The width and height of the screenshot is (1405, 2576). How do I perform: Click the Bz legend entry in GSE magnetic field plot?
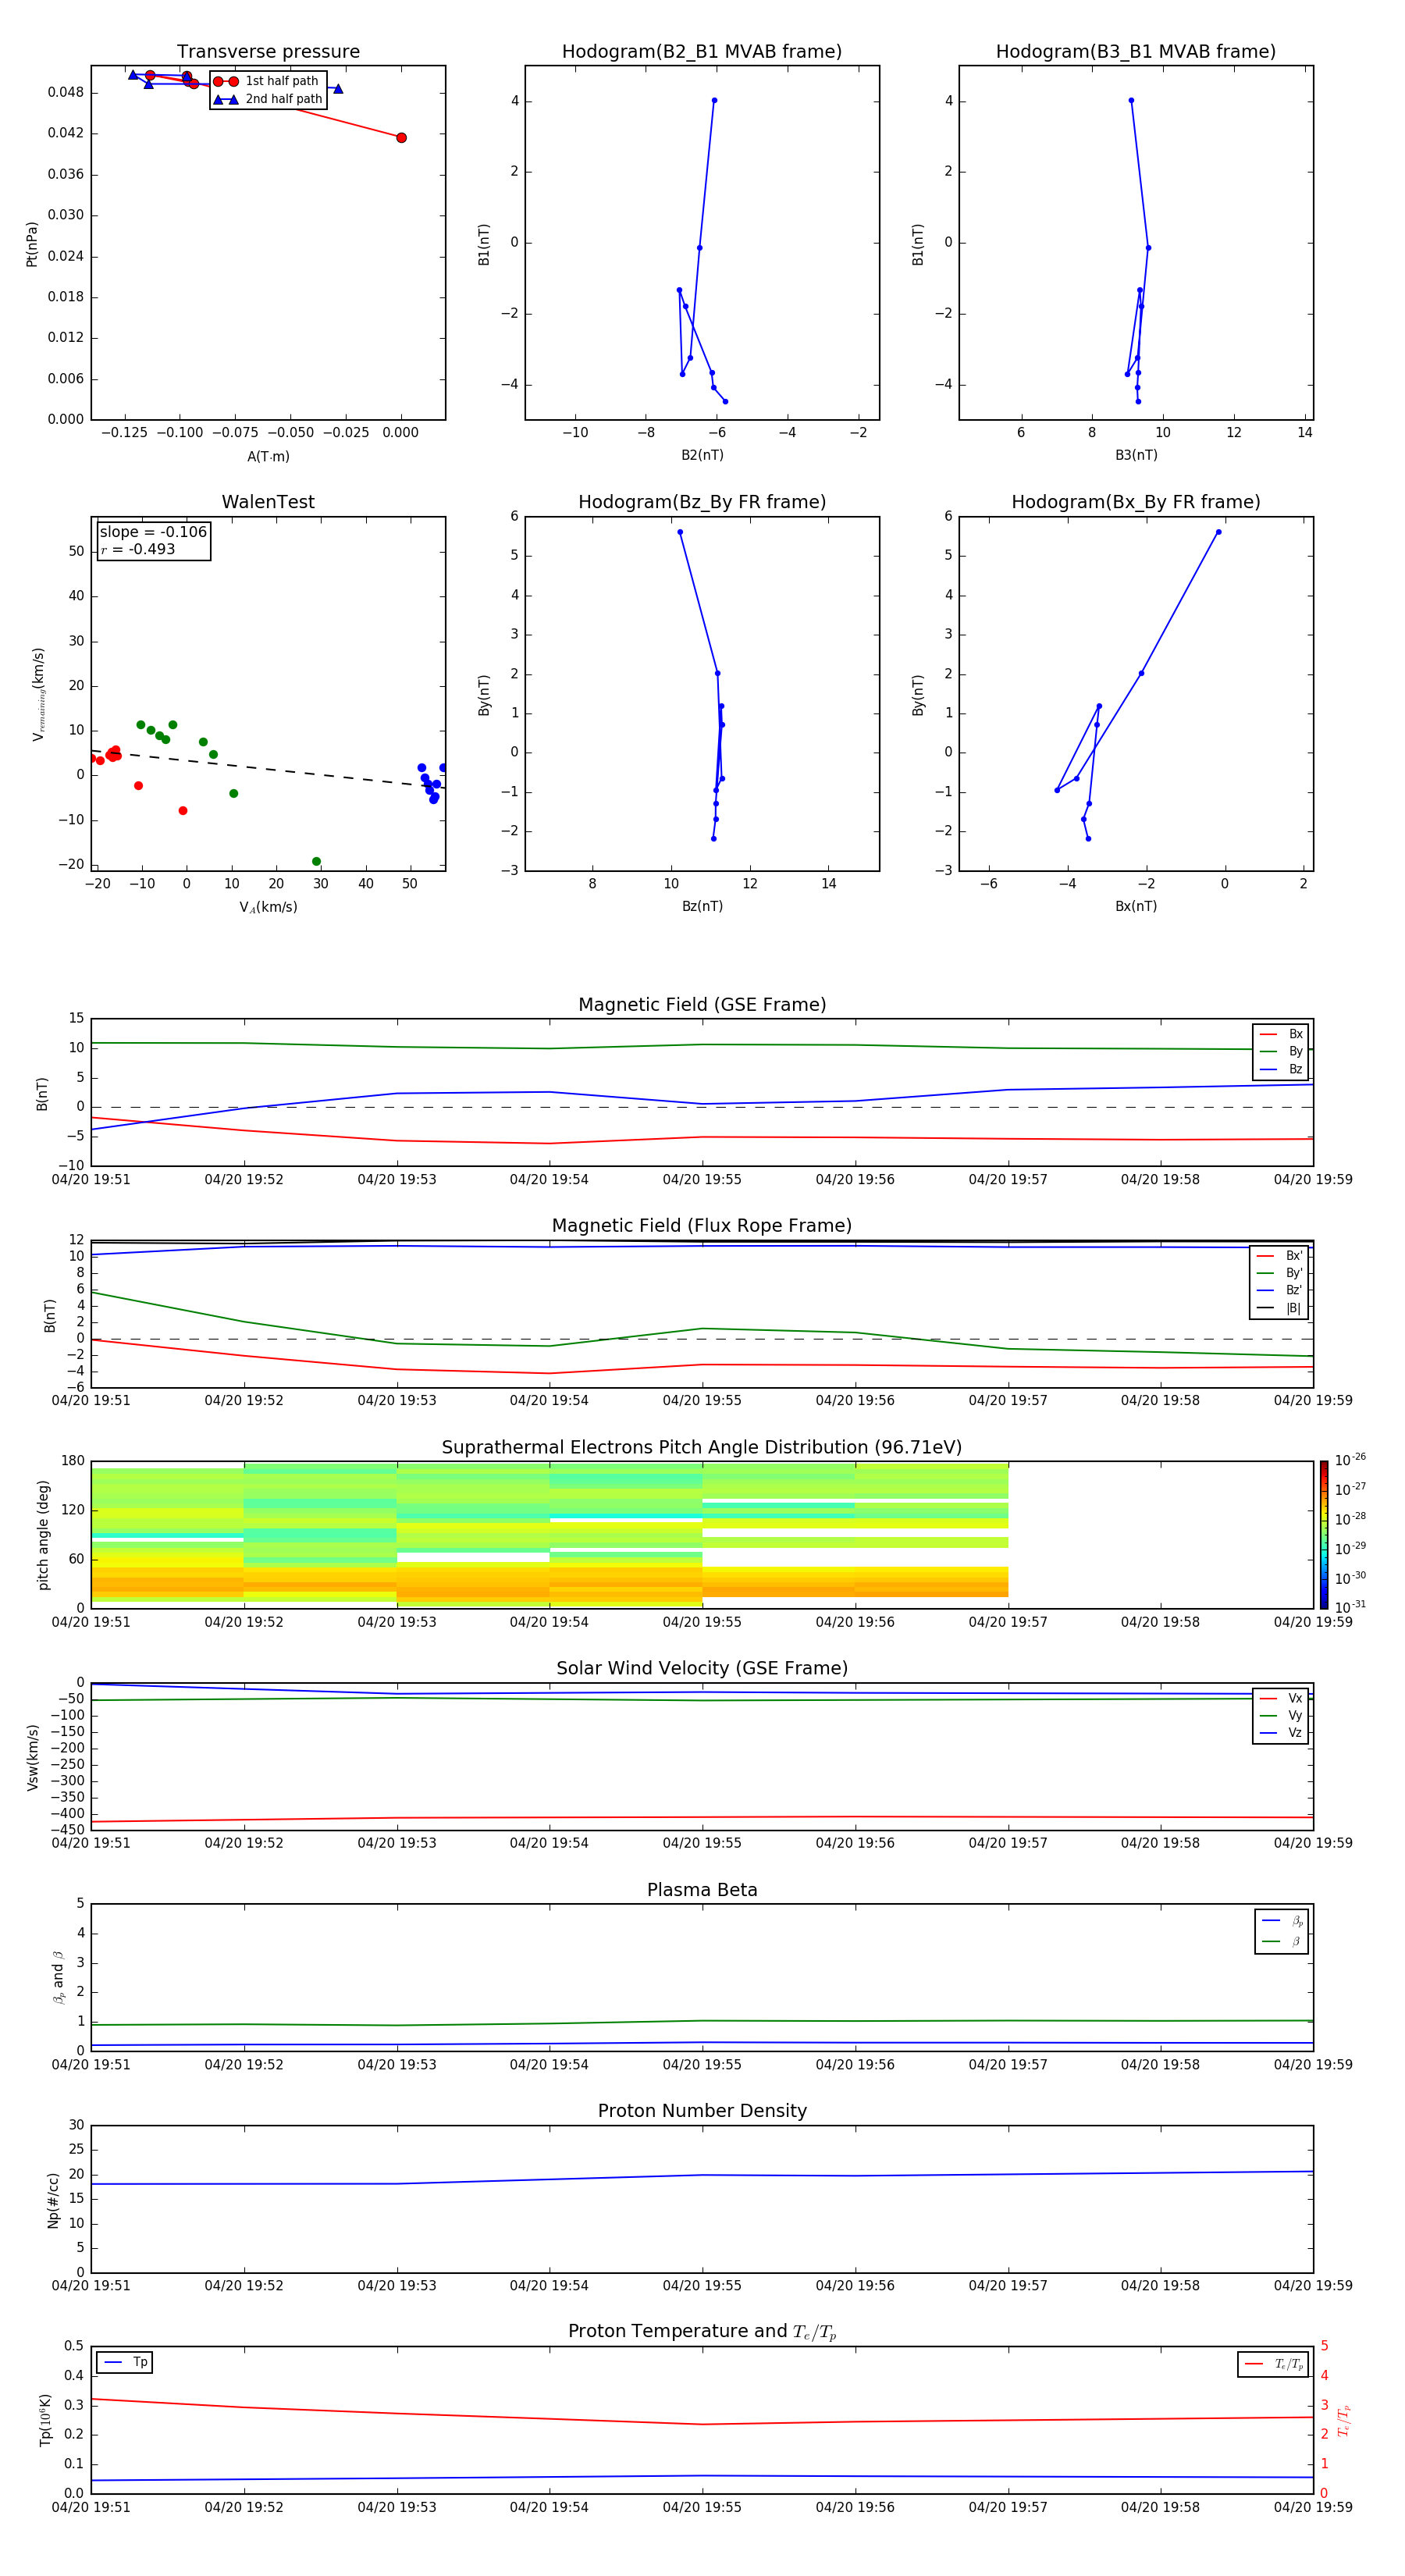[1281, 1069]
